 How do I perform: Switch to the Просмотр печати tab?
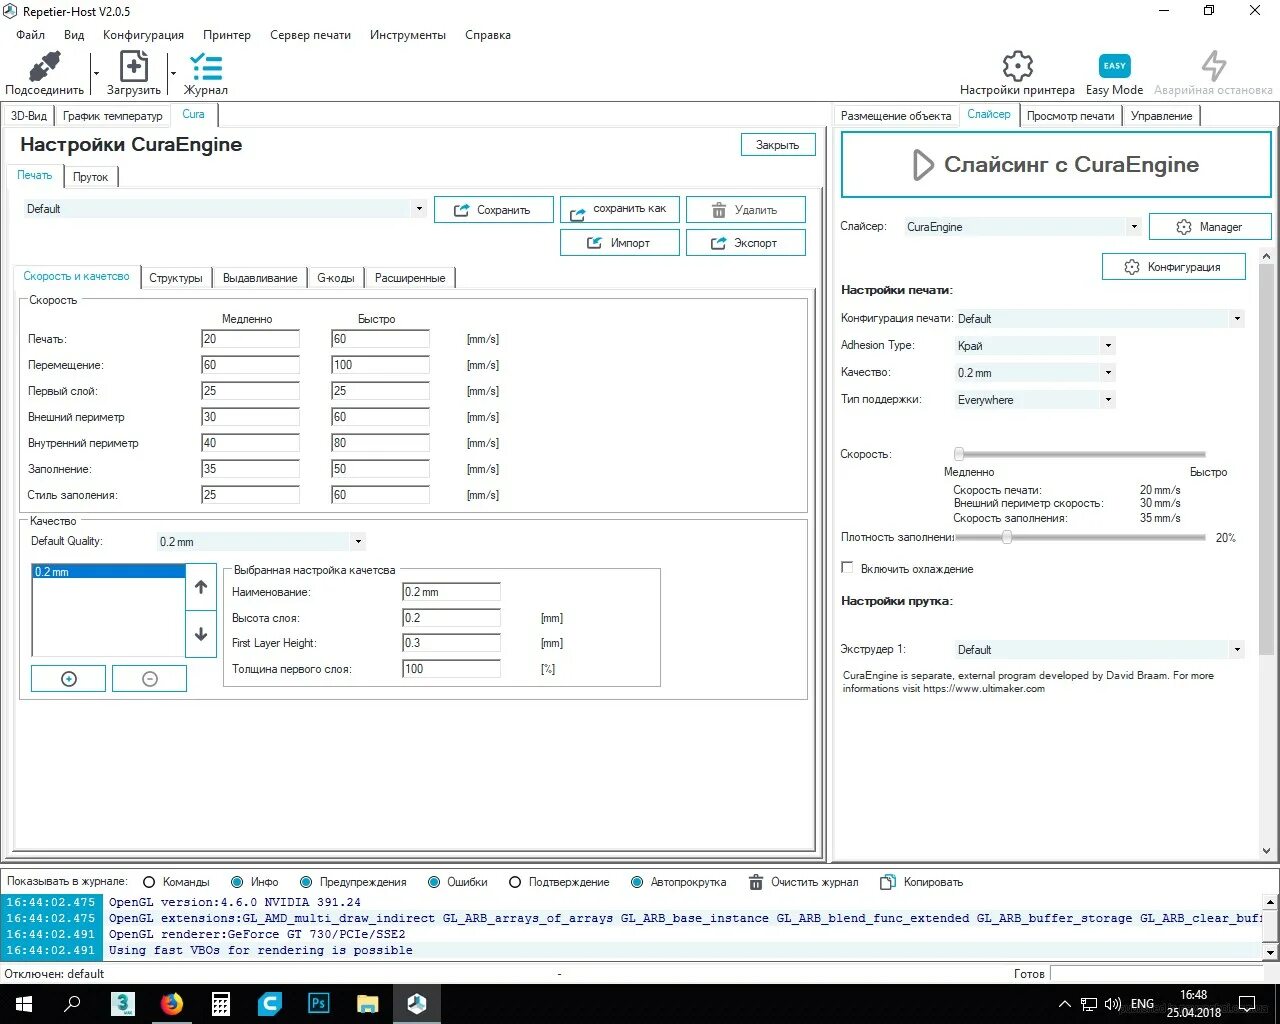tap(1070, 116)
